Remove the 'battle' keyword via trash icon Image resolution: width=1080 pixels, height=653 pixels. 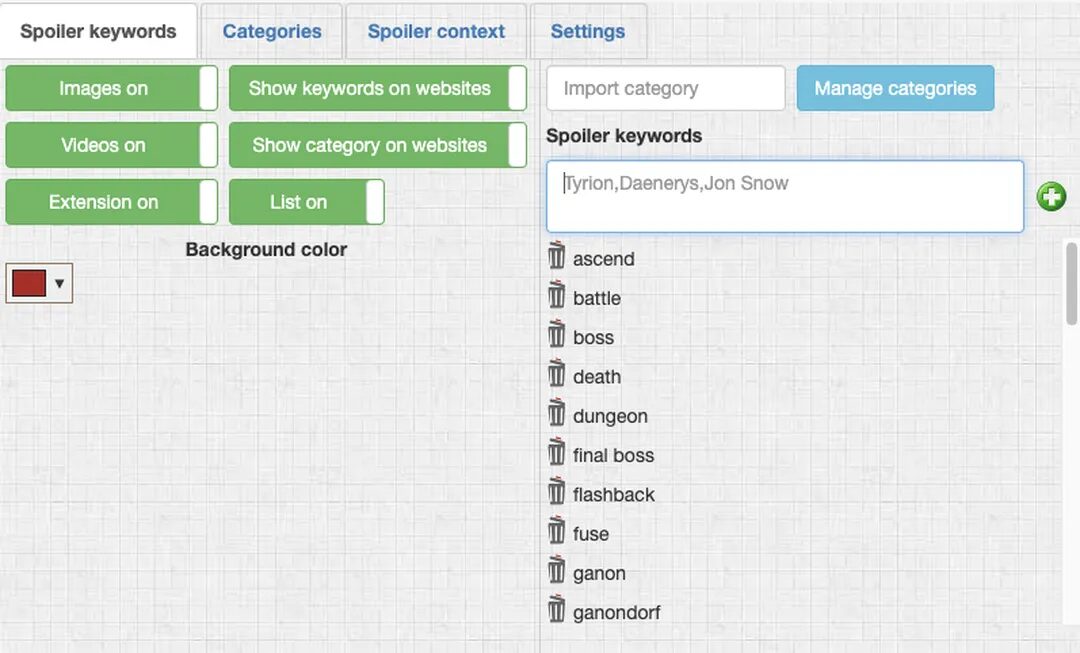(x=557, y=296)
